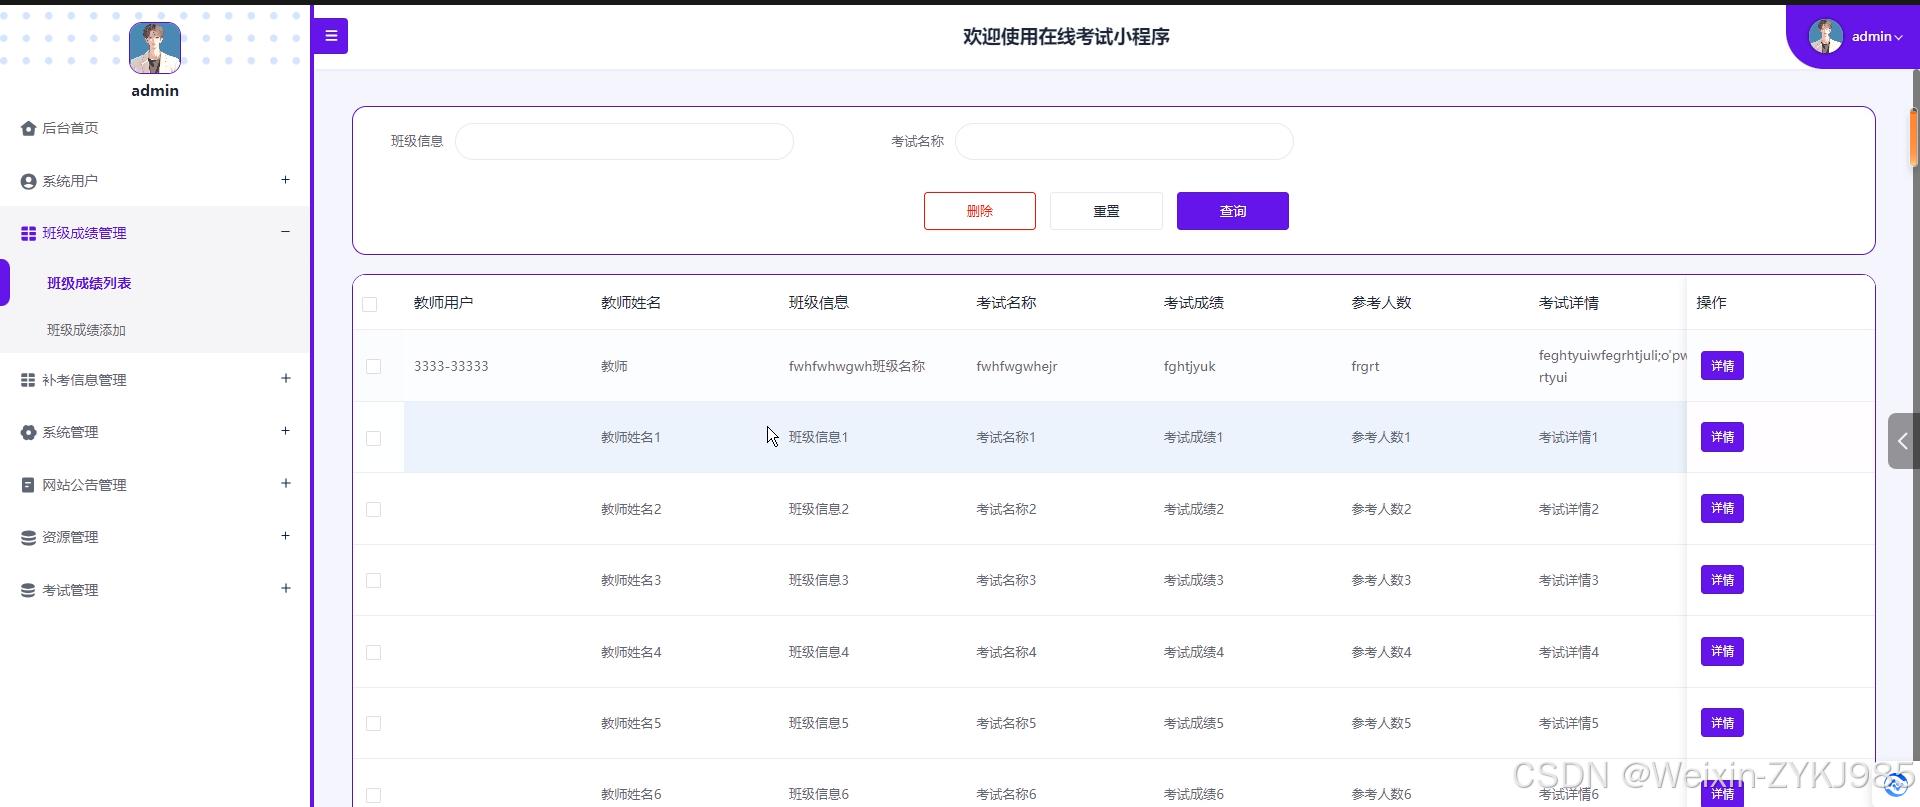The image size is (1920, 807).
Task: Check the row for 教师姓名5
Action: tap(373, 723)
